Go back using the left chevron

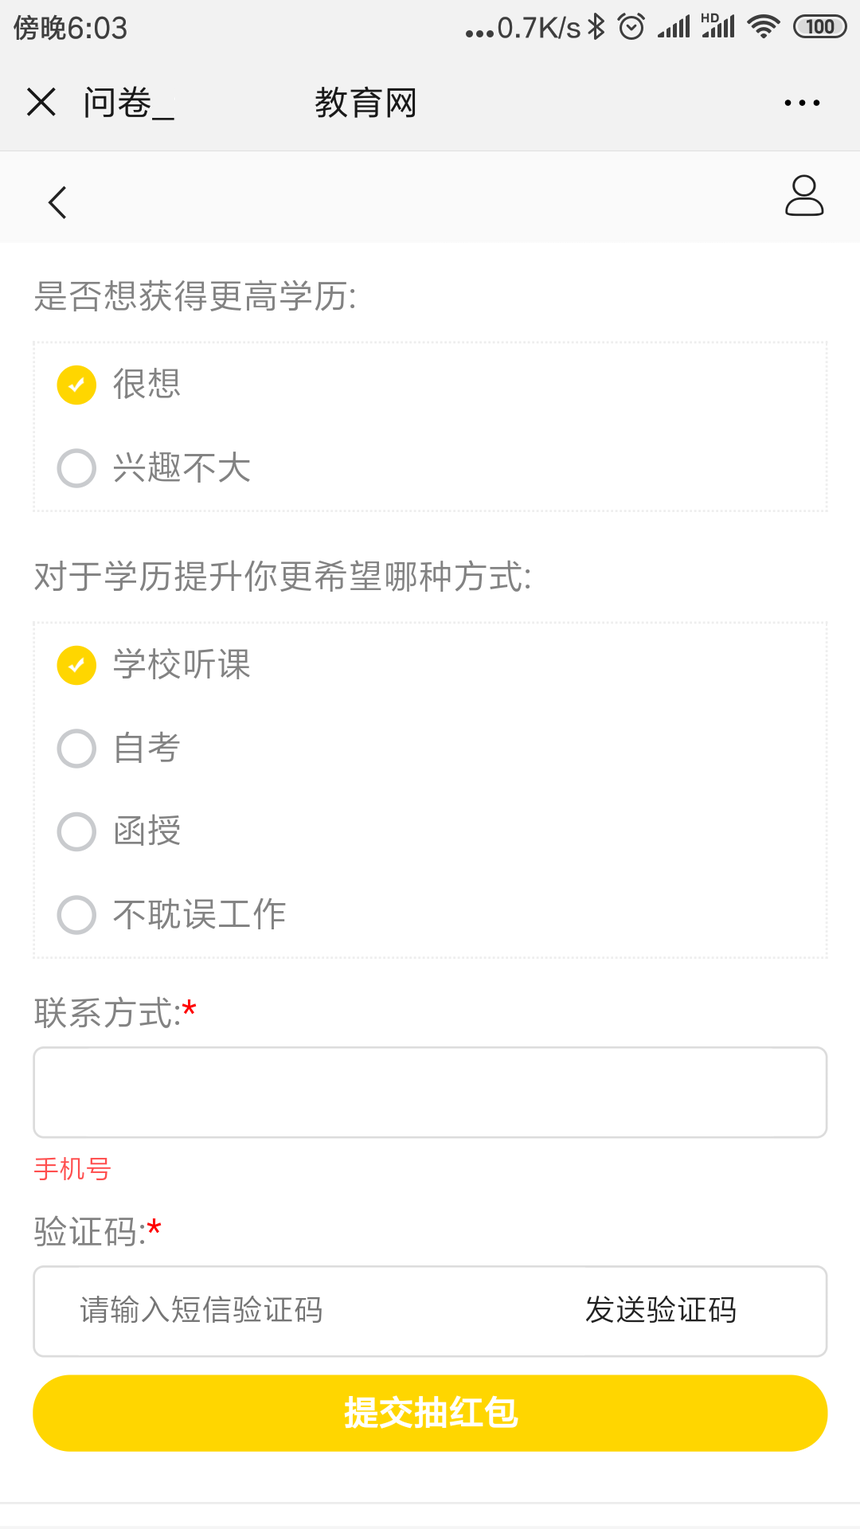pos(57,202)
